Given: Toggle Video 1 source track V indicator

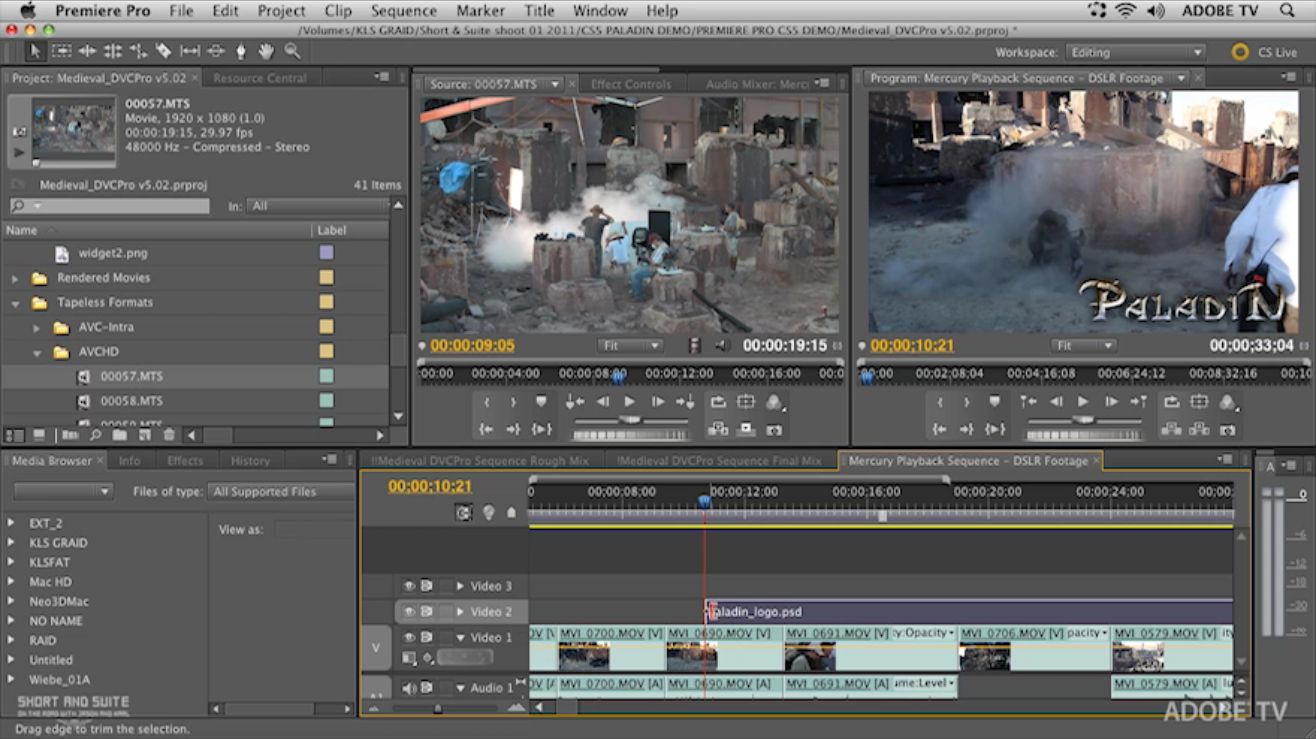Looking at the screenshot, I should (x=376, y=648).
